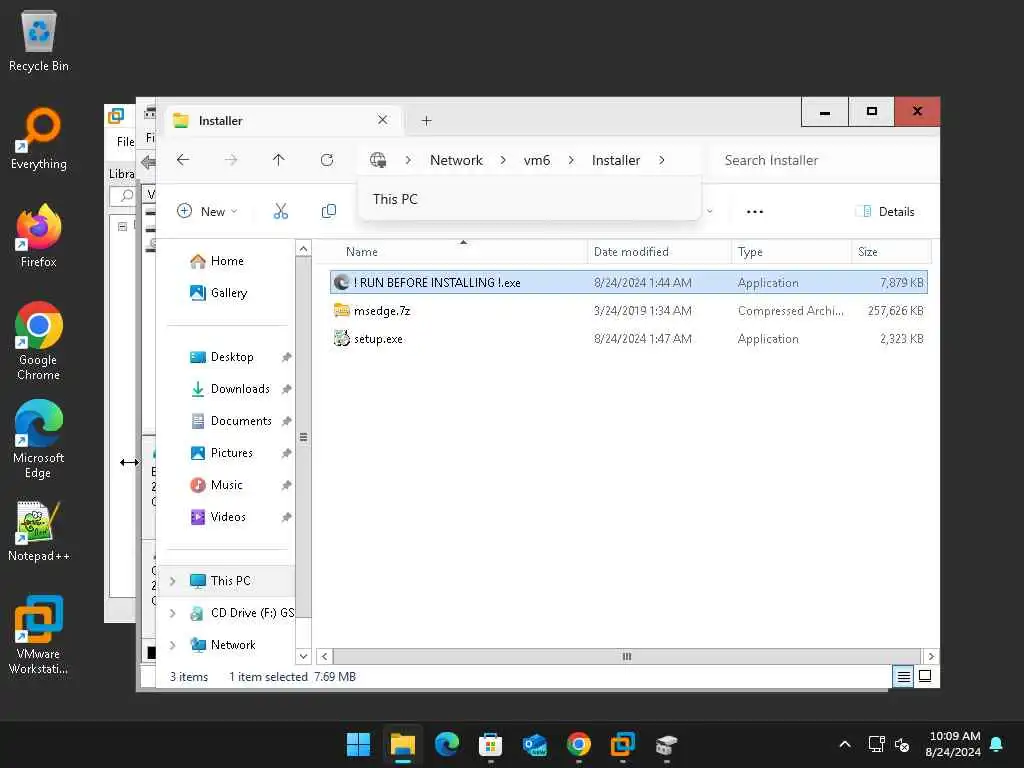Screen dimensions: 1024x768
Task: Open Gallery in navigation pane
Action: [219, 293]
